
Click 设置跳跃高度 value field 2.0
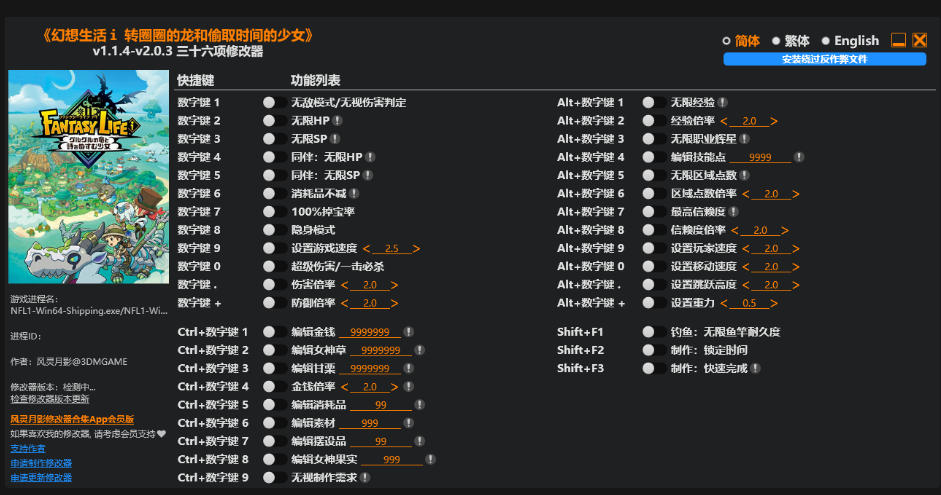click(771, 285)
